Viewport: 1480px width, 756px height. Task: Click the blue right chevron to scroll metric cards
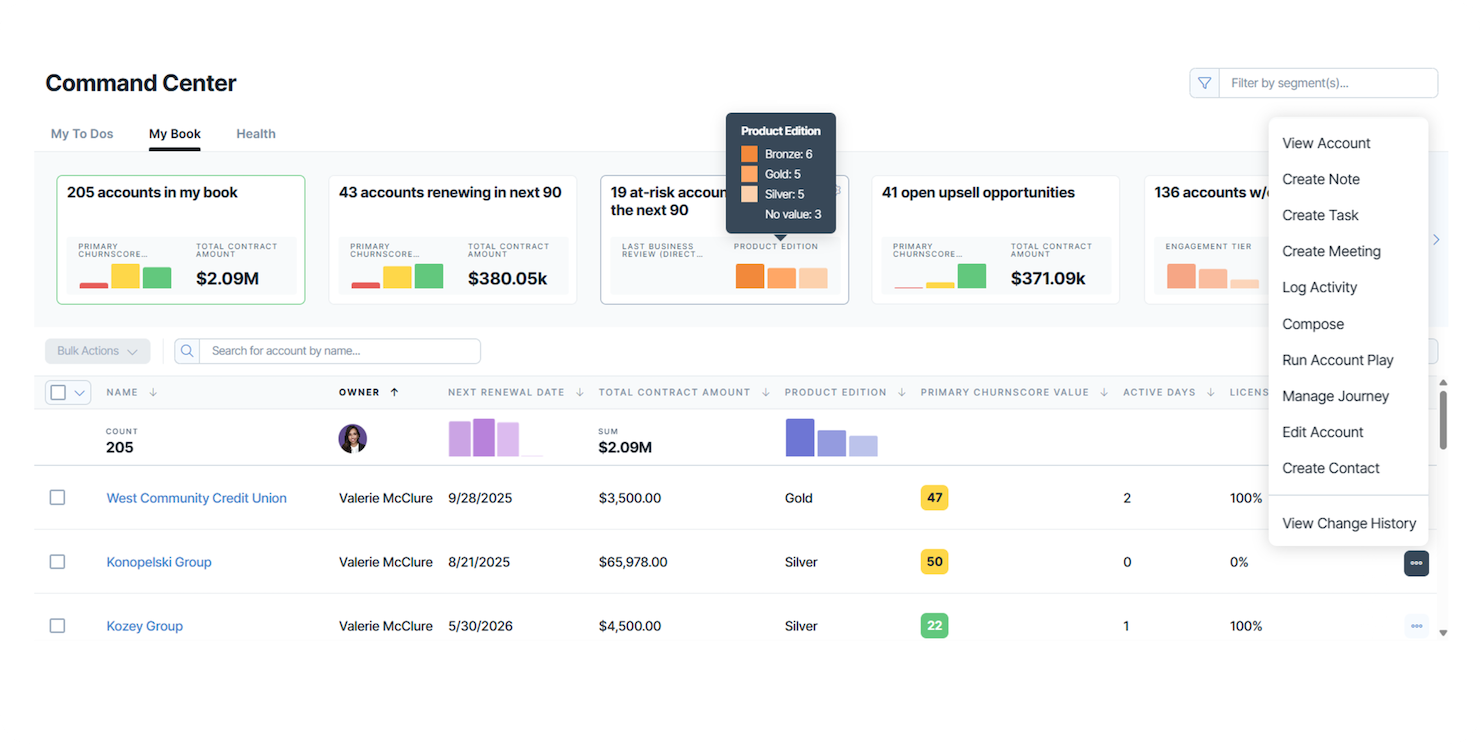coord(1436,240)
